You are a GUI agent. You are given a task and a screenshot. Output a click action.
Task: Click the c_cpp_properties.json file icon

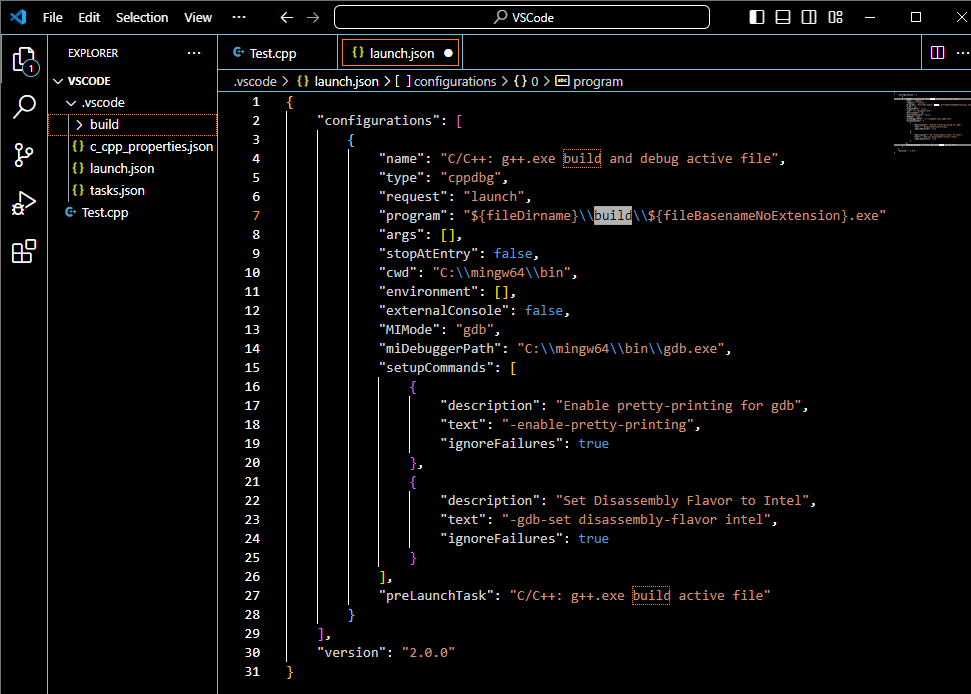point(78,146)
